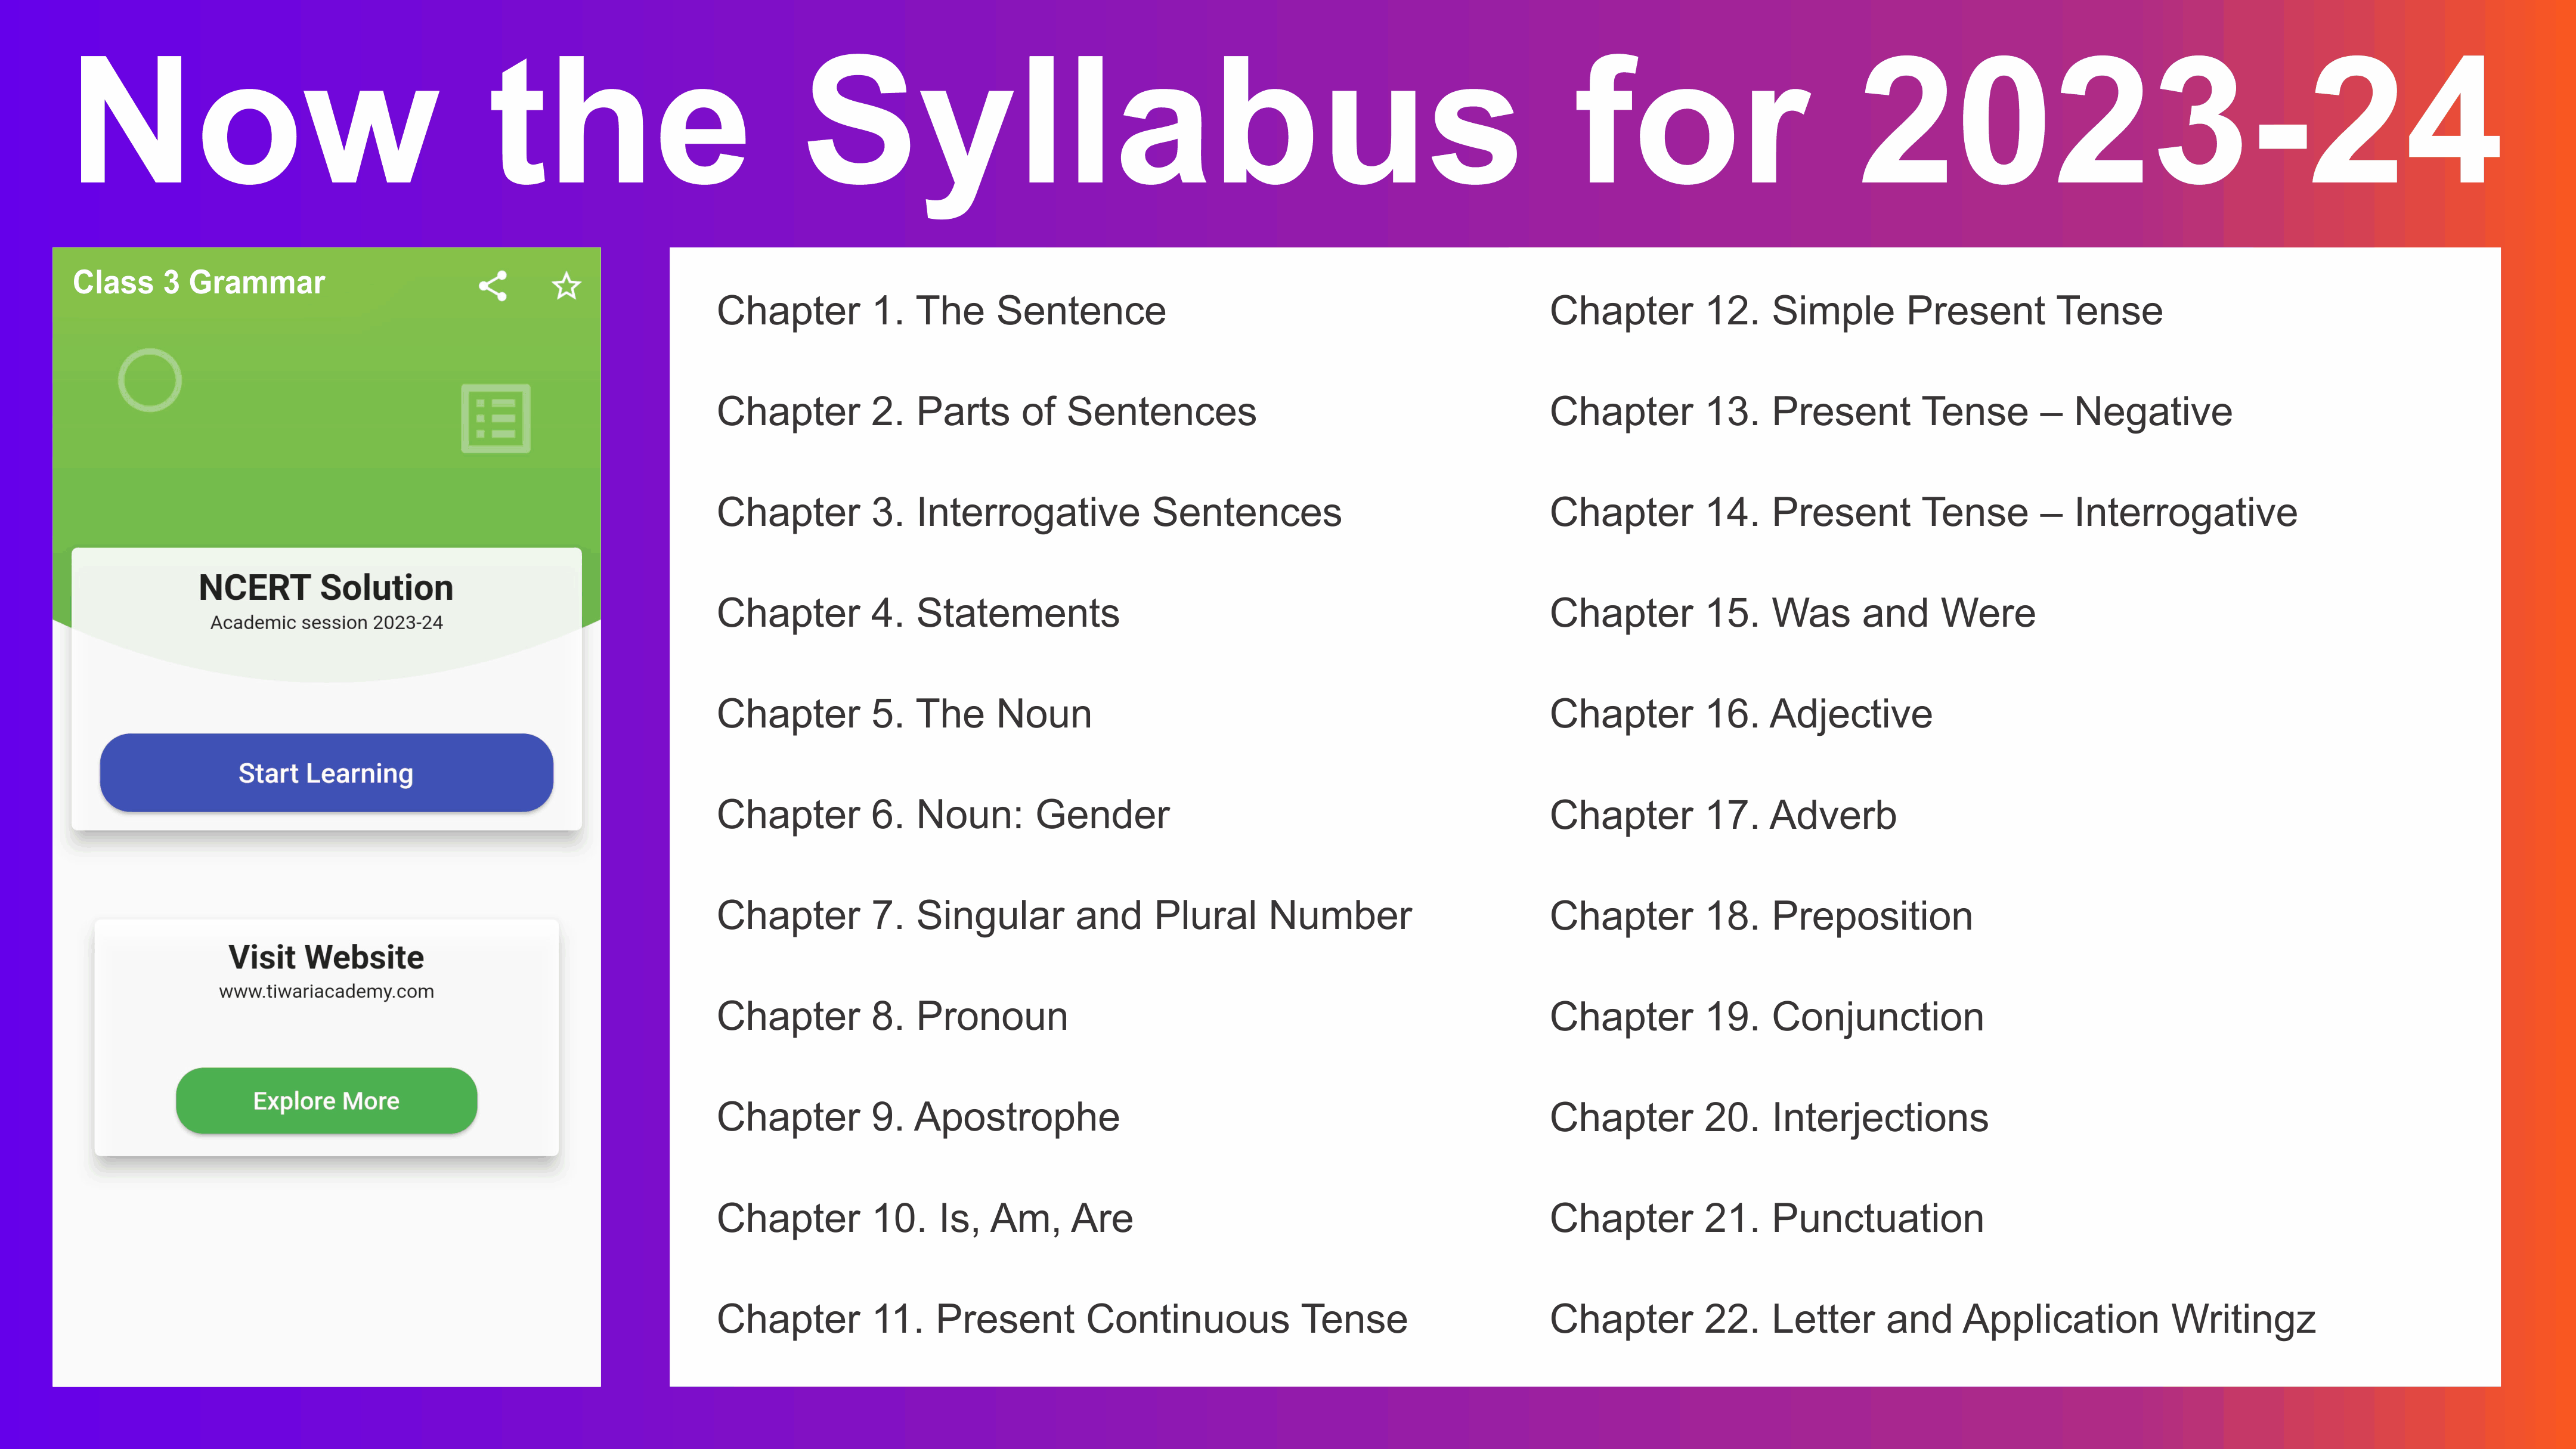Click the Explore More button on website card
2576x1449 pixels.
tap(326, 1100)
